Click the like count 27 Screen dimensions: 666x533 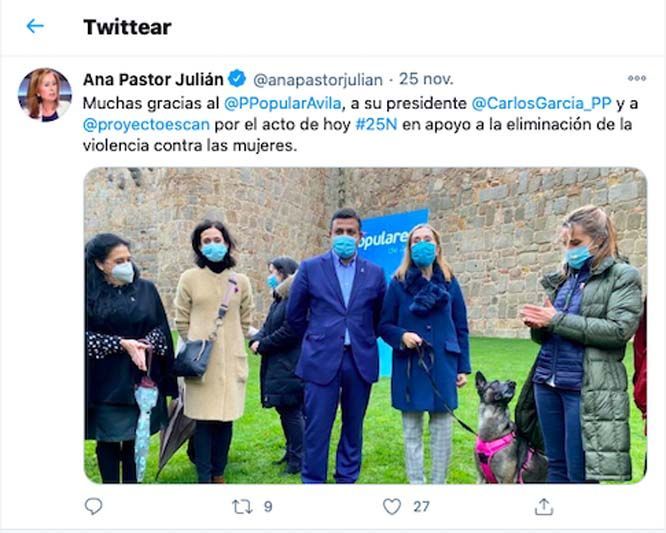421,507
